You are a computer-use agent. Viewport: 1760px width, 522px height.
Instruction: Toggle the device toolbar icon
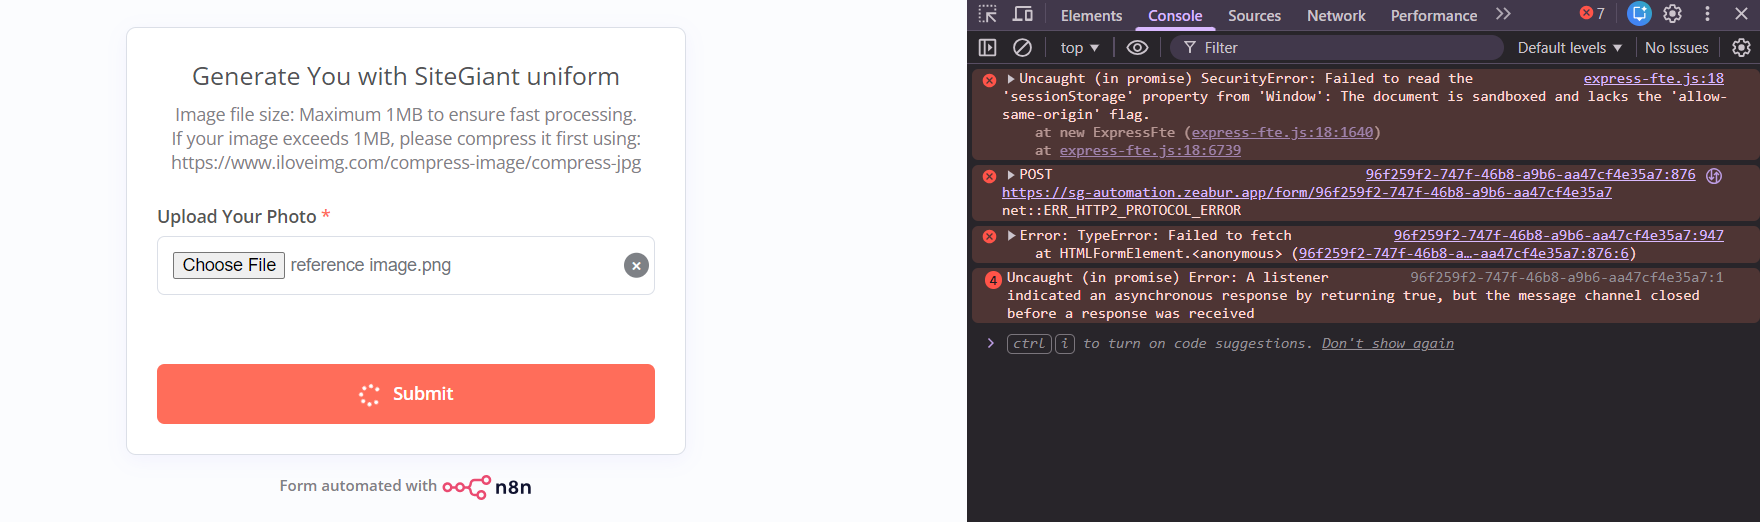click(1022, 14)
